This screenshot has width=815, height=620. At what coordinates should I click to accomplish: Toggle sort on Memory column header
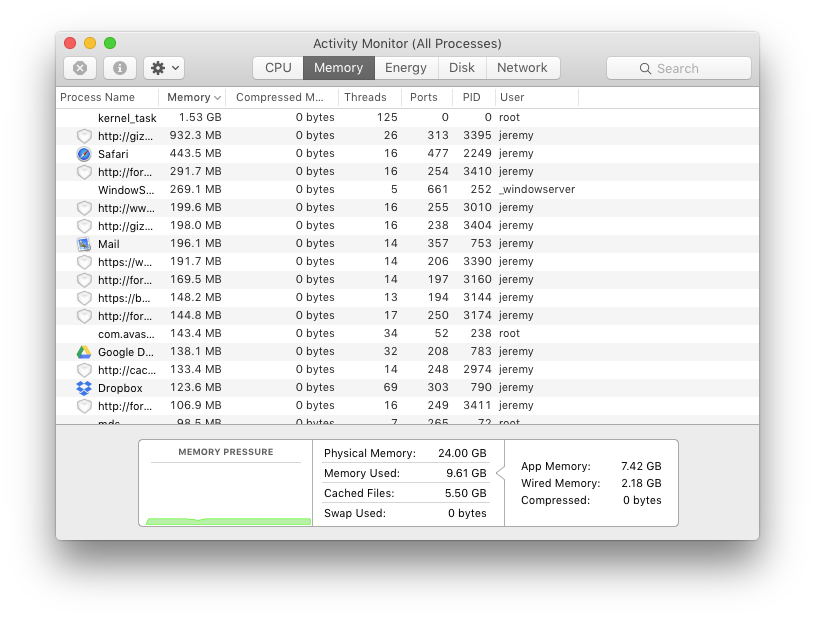[194, 97]
